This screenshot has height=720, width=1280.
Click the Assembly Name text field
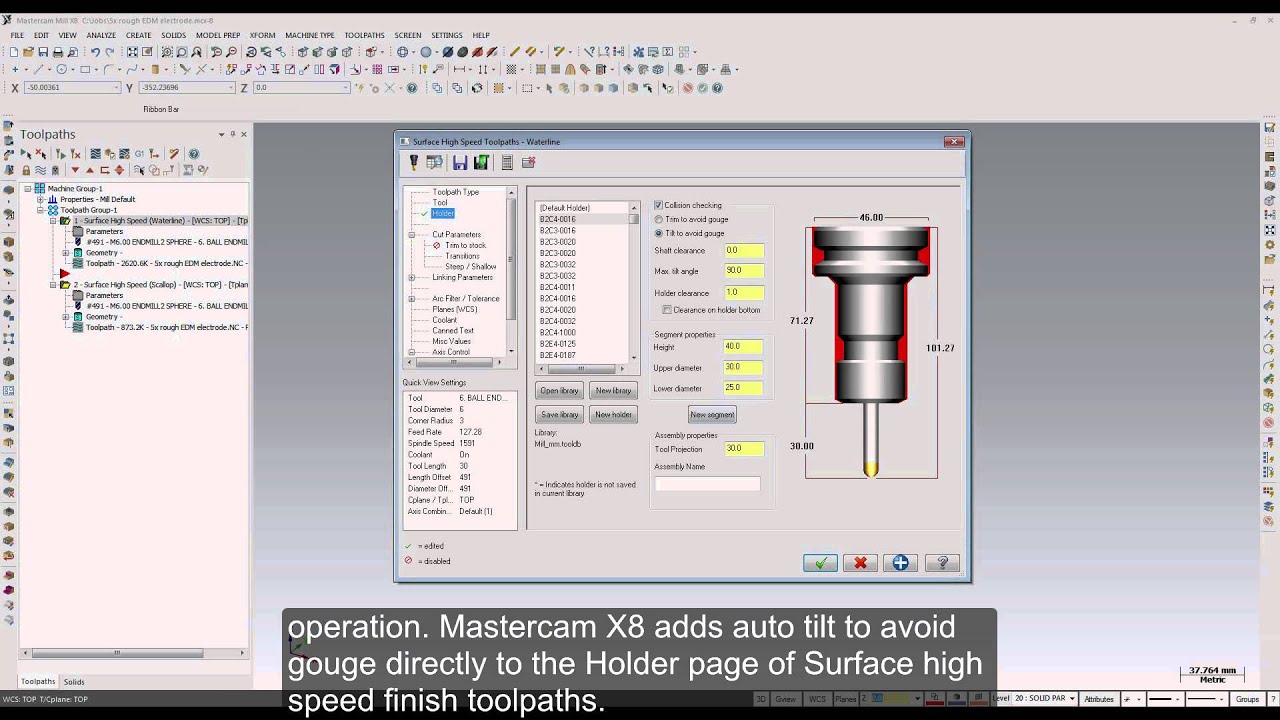(707, 484)
